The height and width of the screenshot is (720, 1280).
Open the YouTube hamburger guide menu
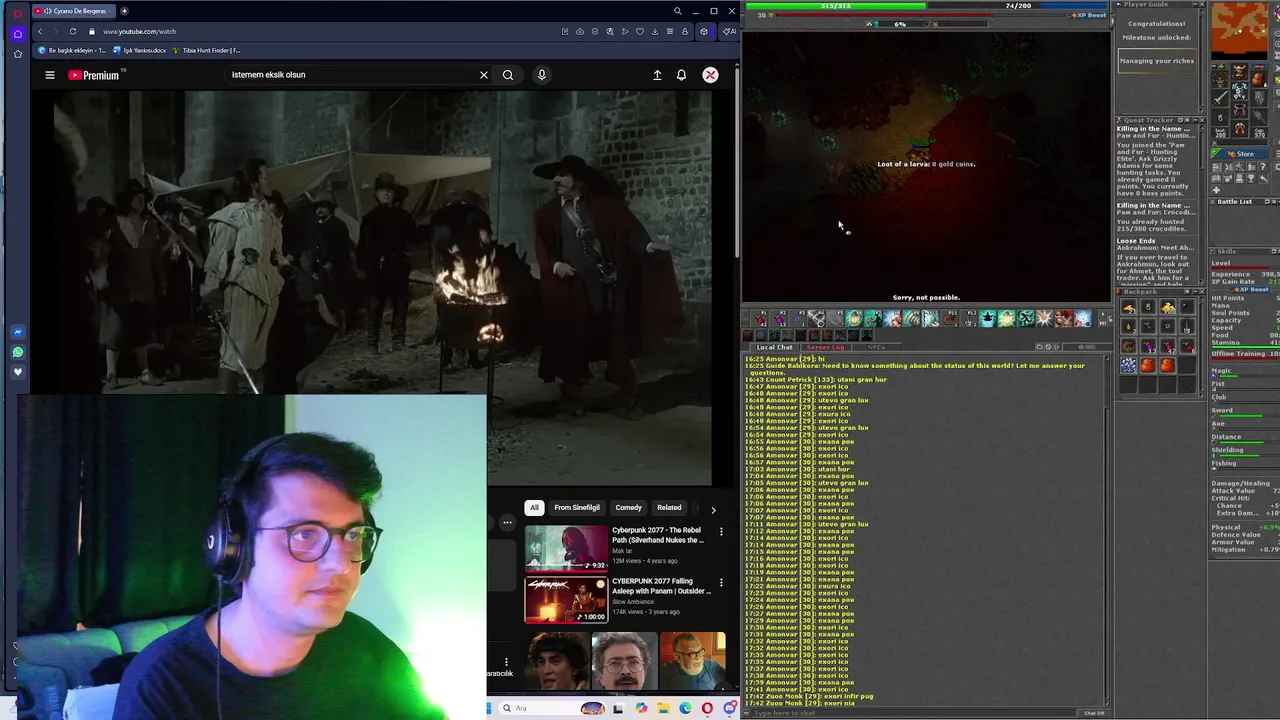point(49,75)
